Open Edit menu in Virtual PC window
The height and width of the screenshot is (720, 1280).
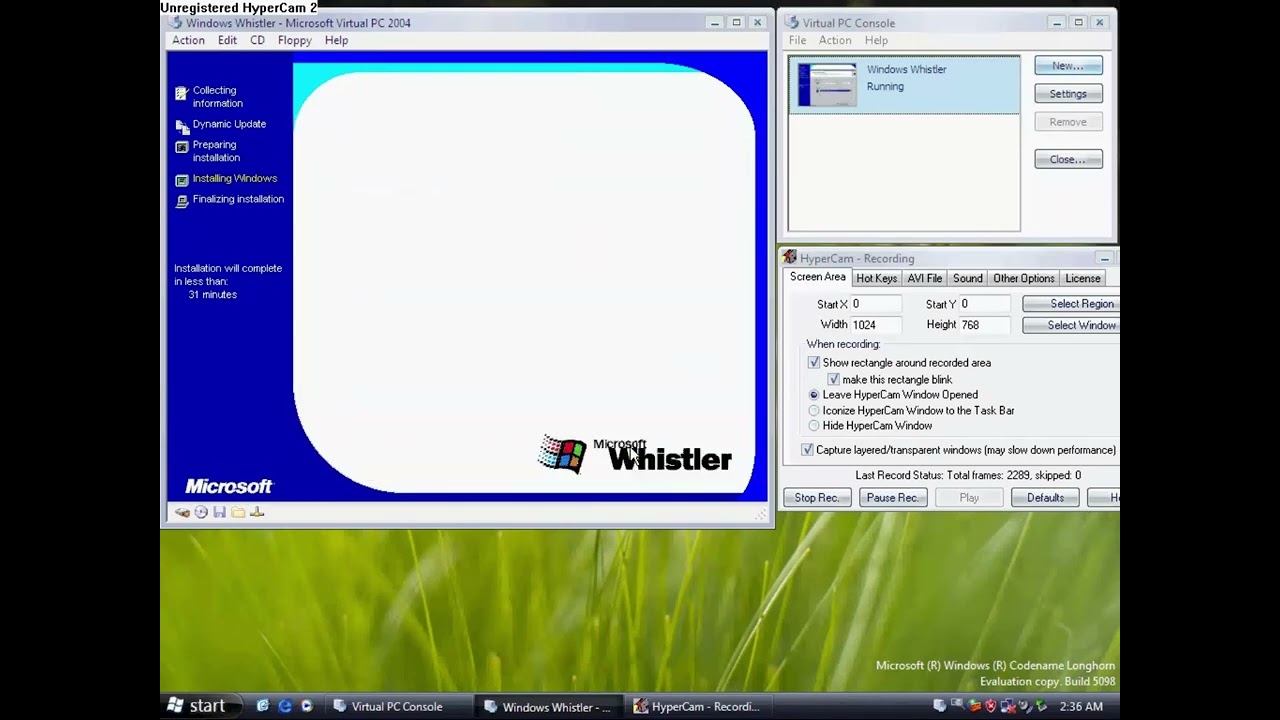point(227,40)
